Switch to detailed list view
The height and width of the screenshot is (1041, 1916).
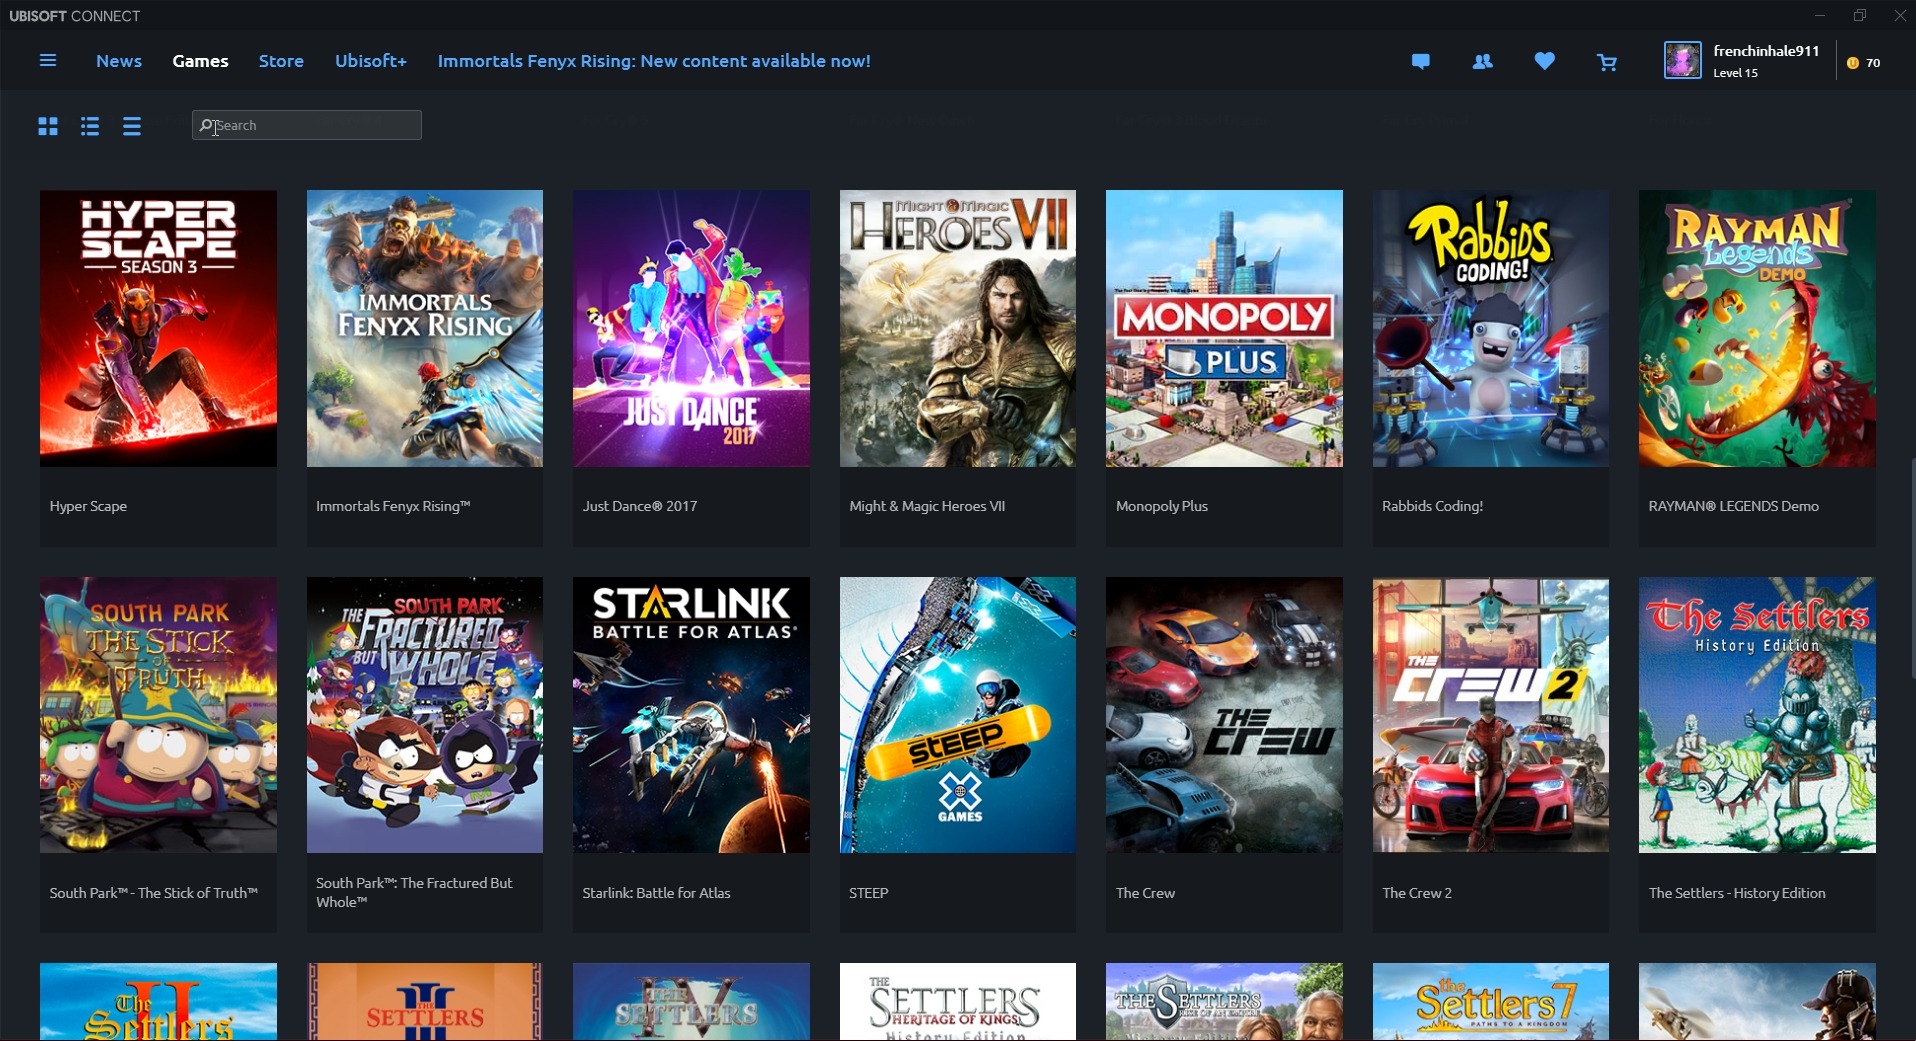[90, 126]
